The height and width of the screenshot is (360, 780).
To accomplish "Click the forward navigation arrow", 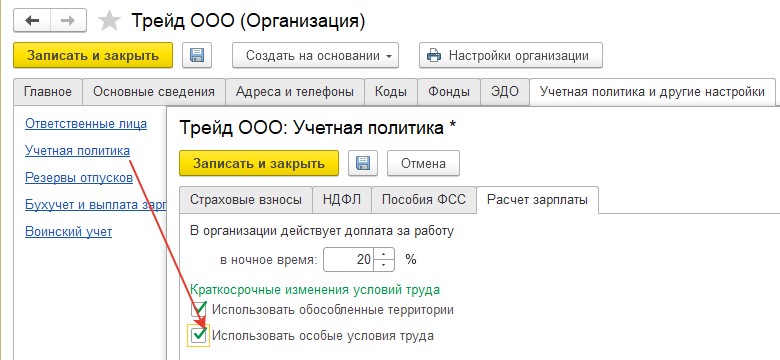I will (x=68, y=20).
